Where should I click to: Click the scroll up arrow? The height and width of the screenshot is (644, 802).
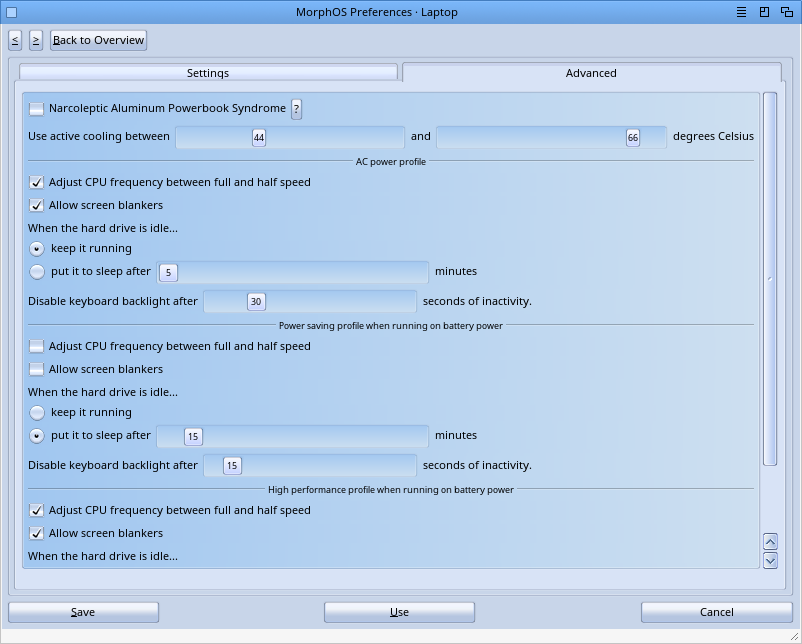(x=770, y=541)
